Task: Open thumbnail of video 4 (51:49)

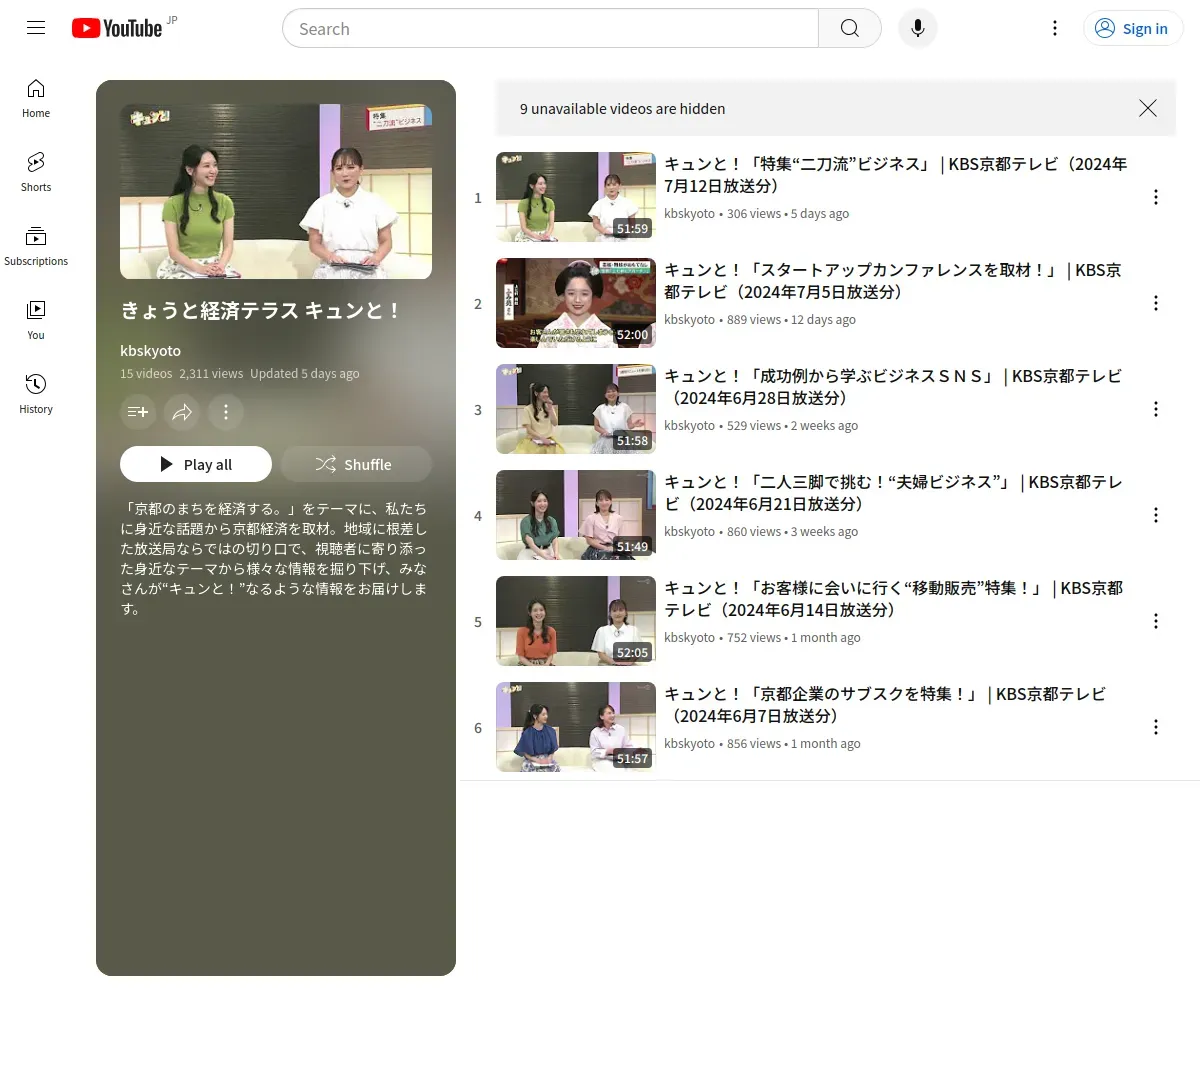Action: pyautogui.click(x=576, y=515)
